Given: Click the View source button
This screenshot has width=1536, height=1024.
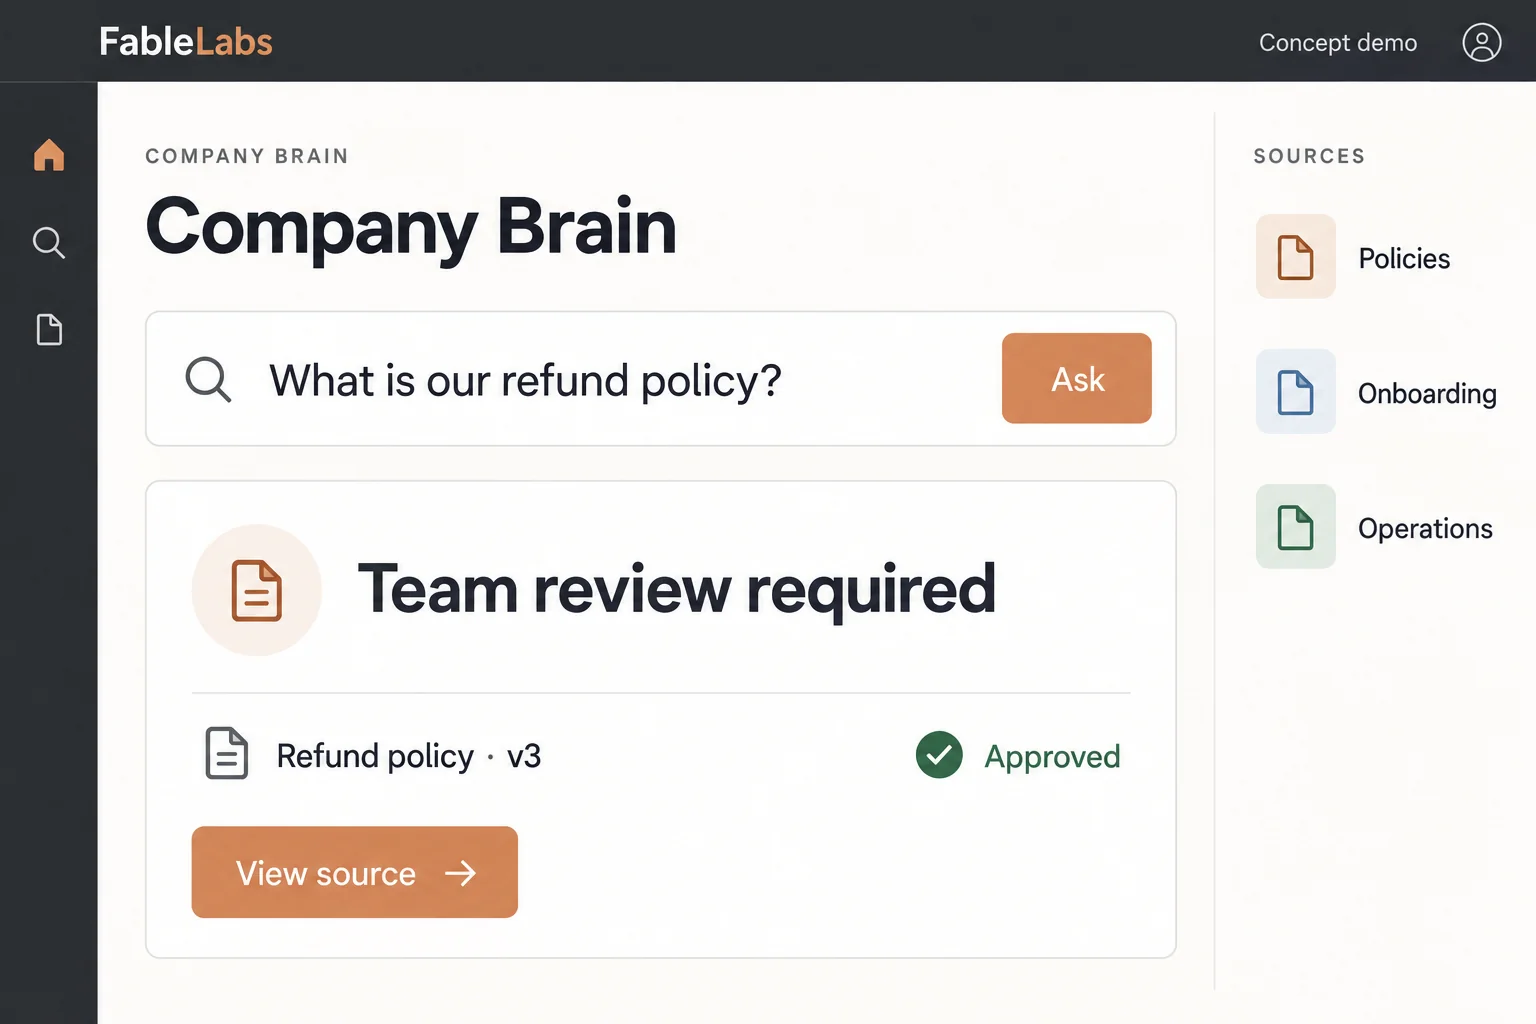Looking at the screenshot, I should click(x=355, y=872).
